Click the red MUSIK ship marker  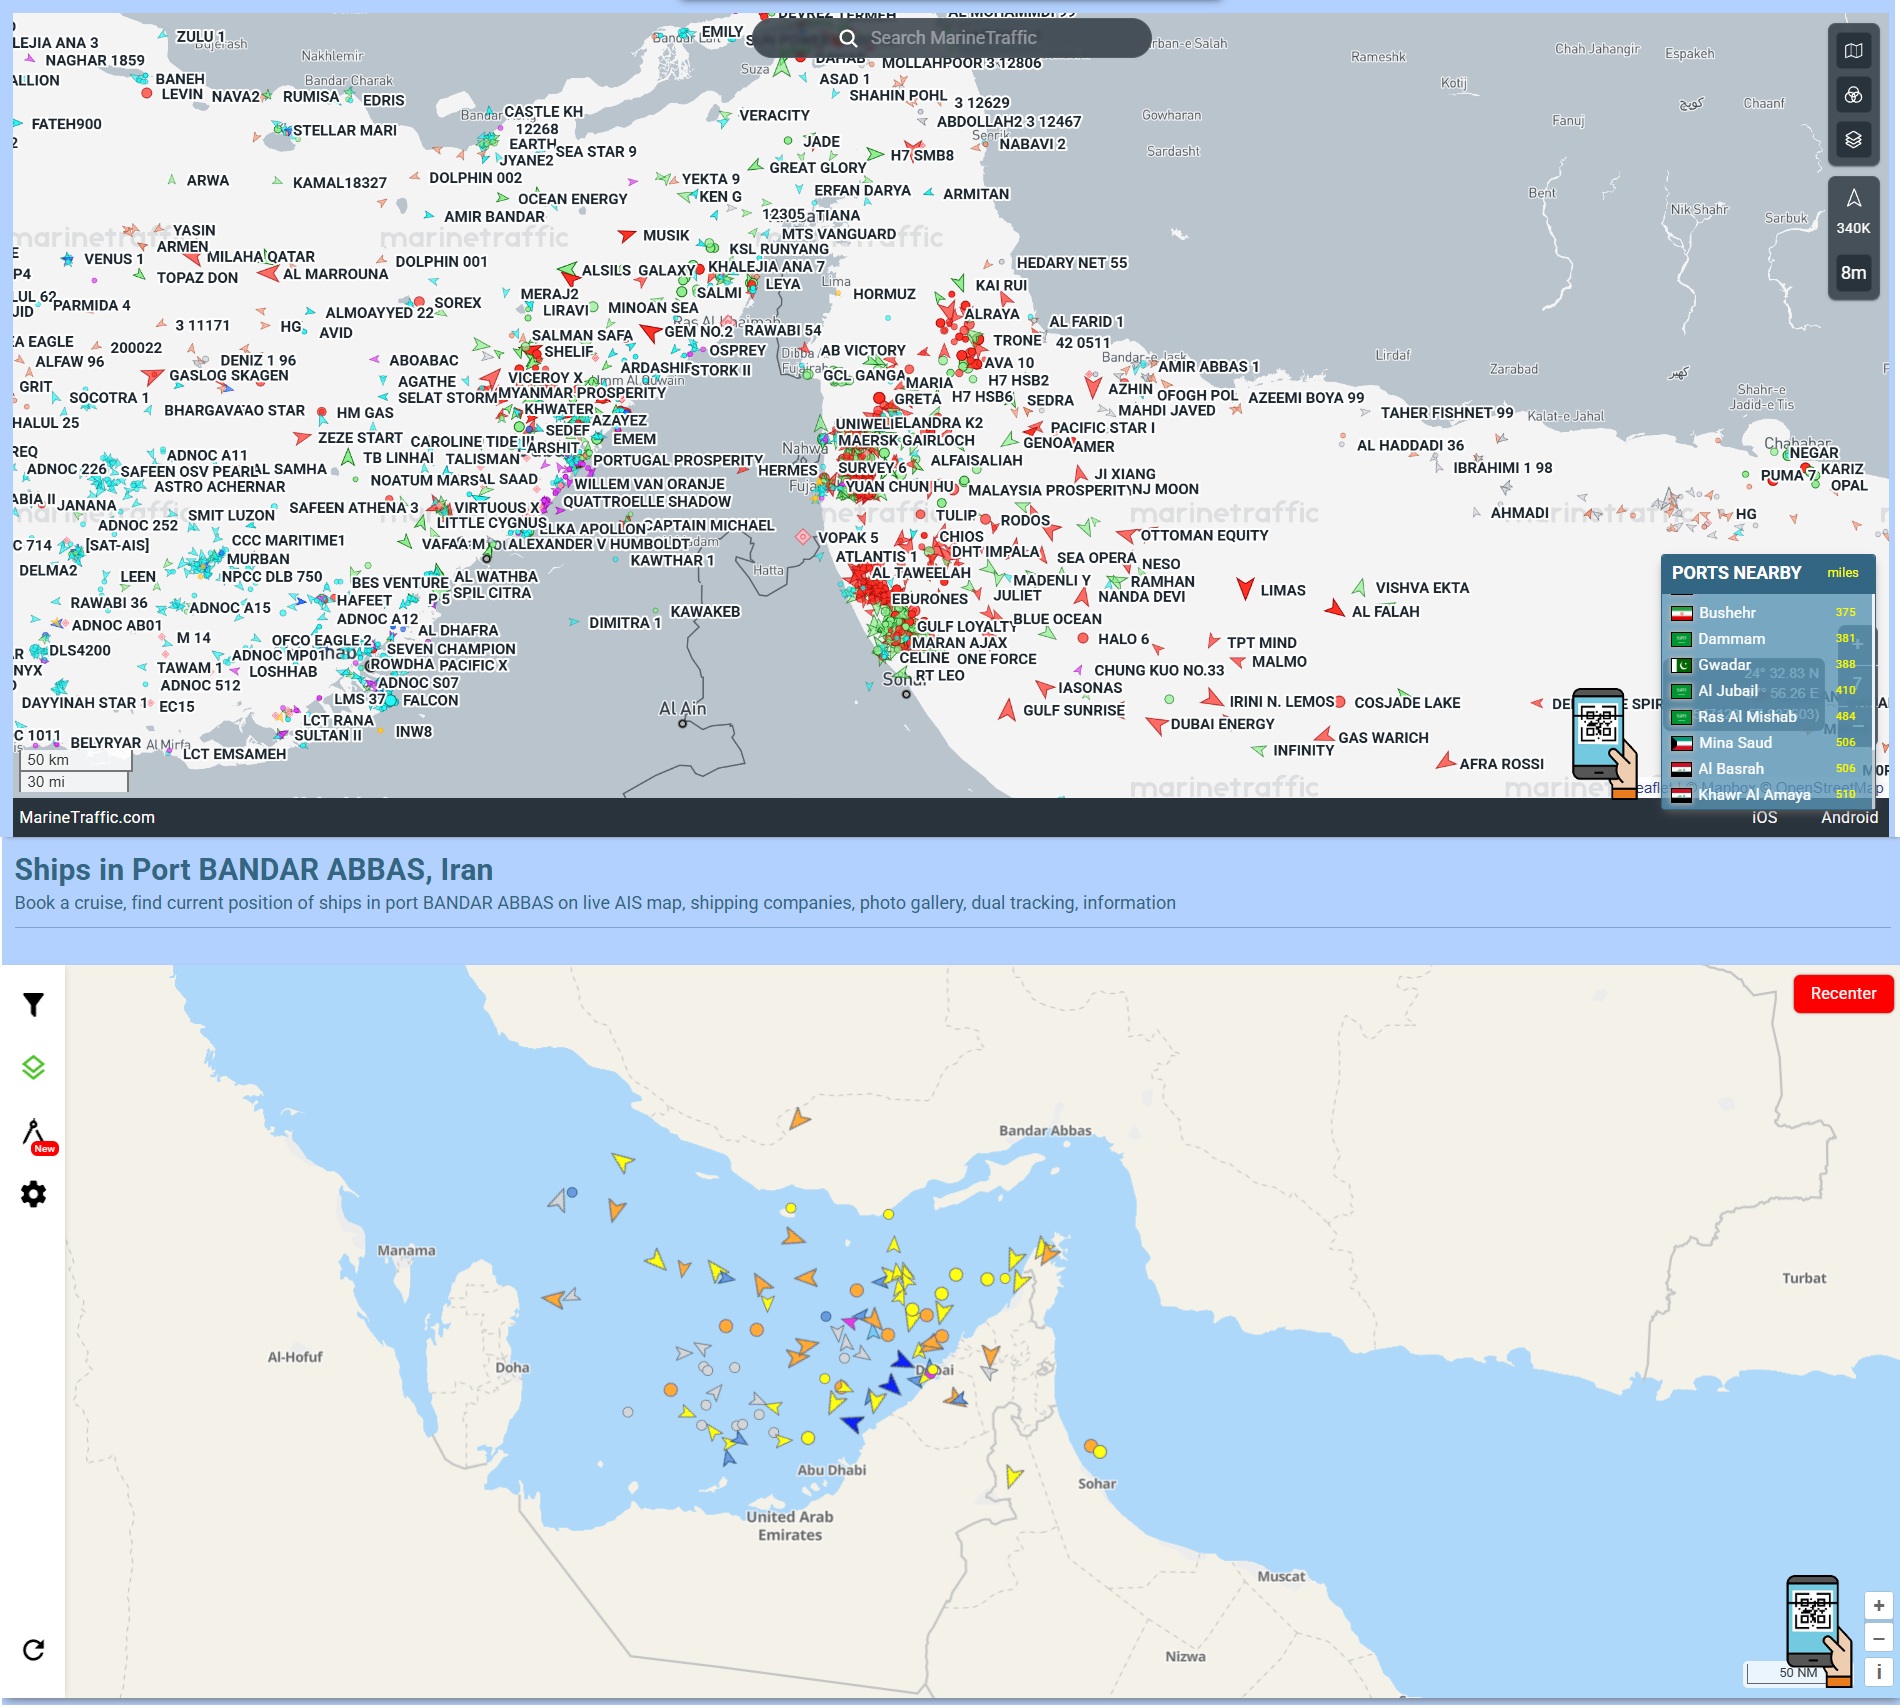[627, 236]
